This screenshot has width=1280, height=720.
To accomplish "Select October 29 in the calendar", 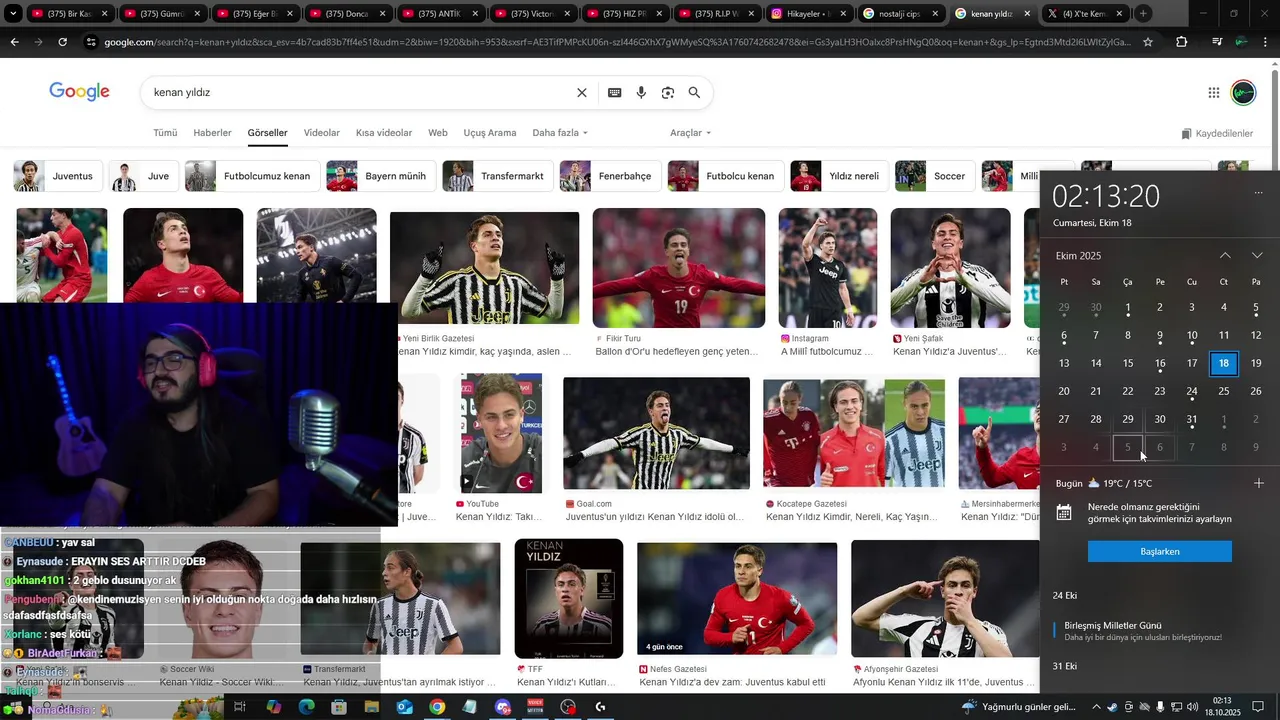I will 1128,419.
